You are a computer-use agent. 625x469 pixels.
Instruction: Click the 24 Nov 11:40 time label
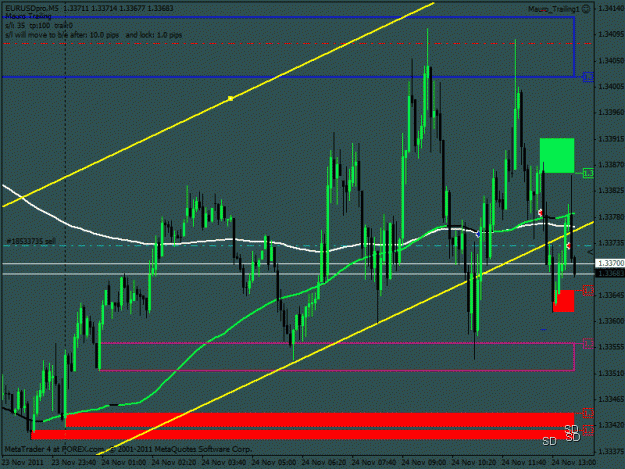click(524, 462)
